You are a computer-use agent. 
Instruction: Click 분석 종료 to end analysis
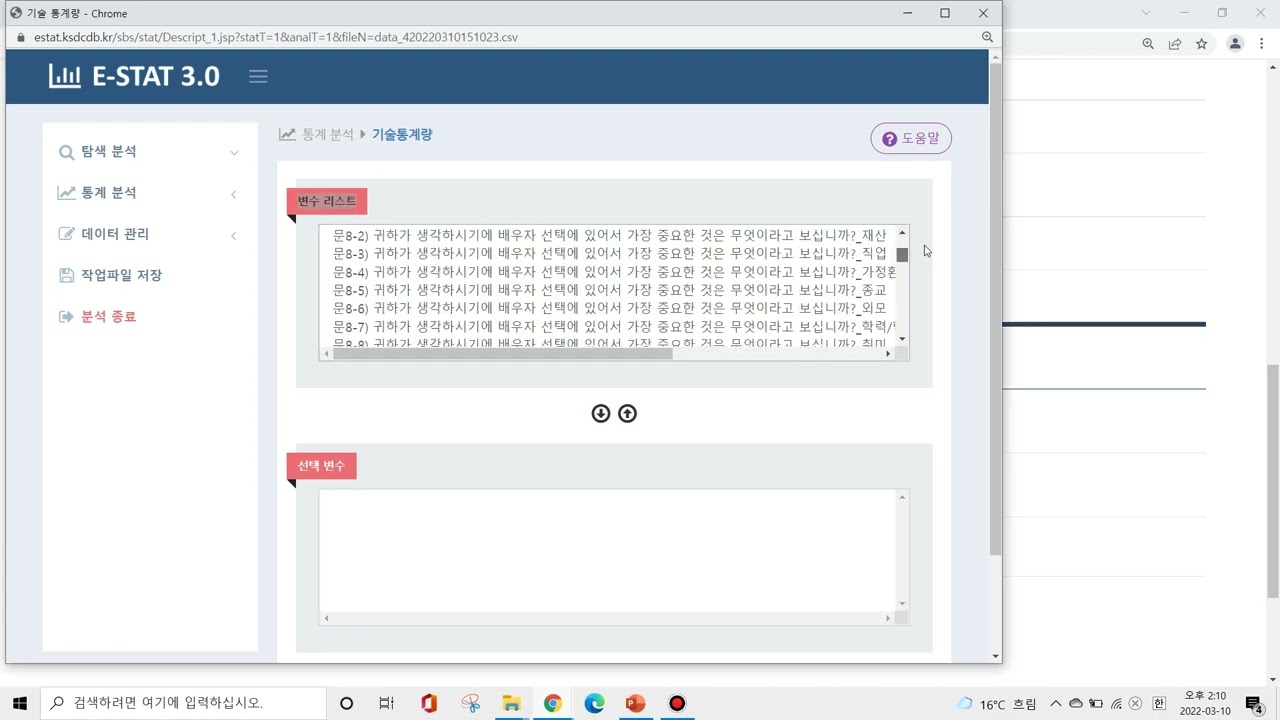coord(108,316)
